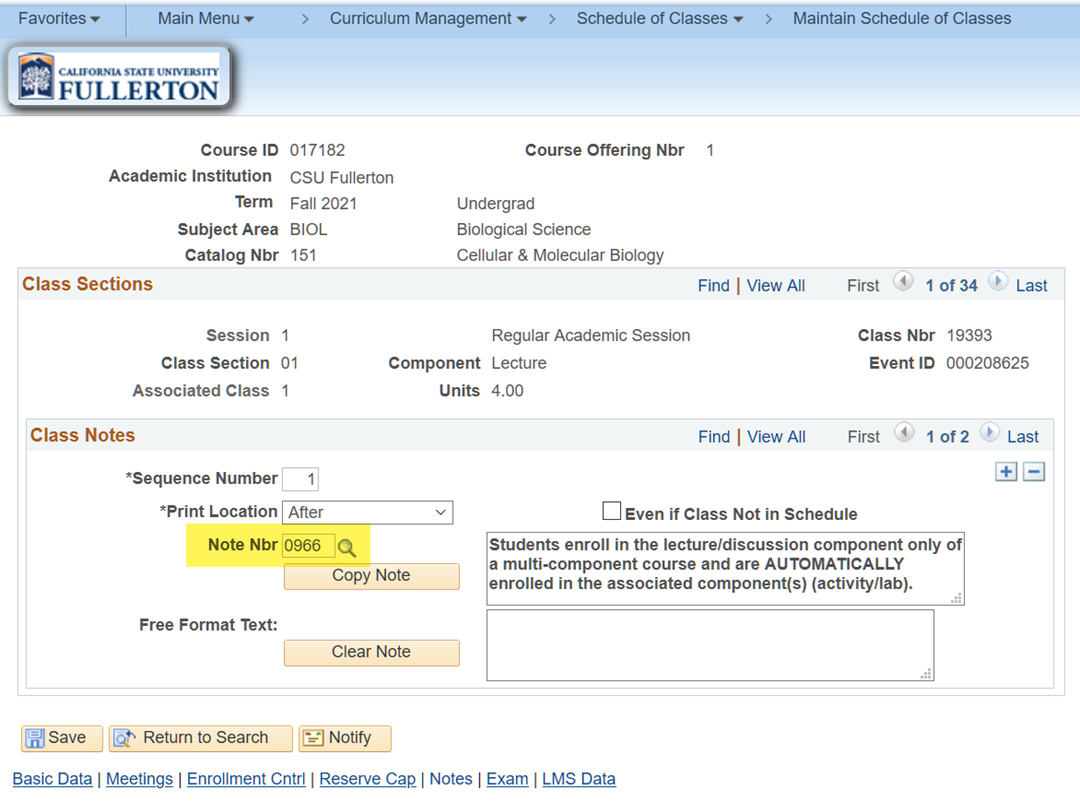This screenshot has height=802, width=1080.
Task: Open the Print Location dropdown
Action: (x=367, y=512)
